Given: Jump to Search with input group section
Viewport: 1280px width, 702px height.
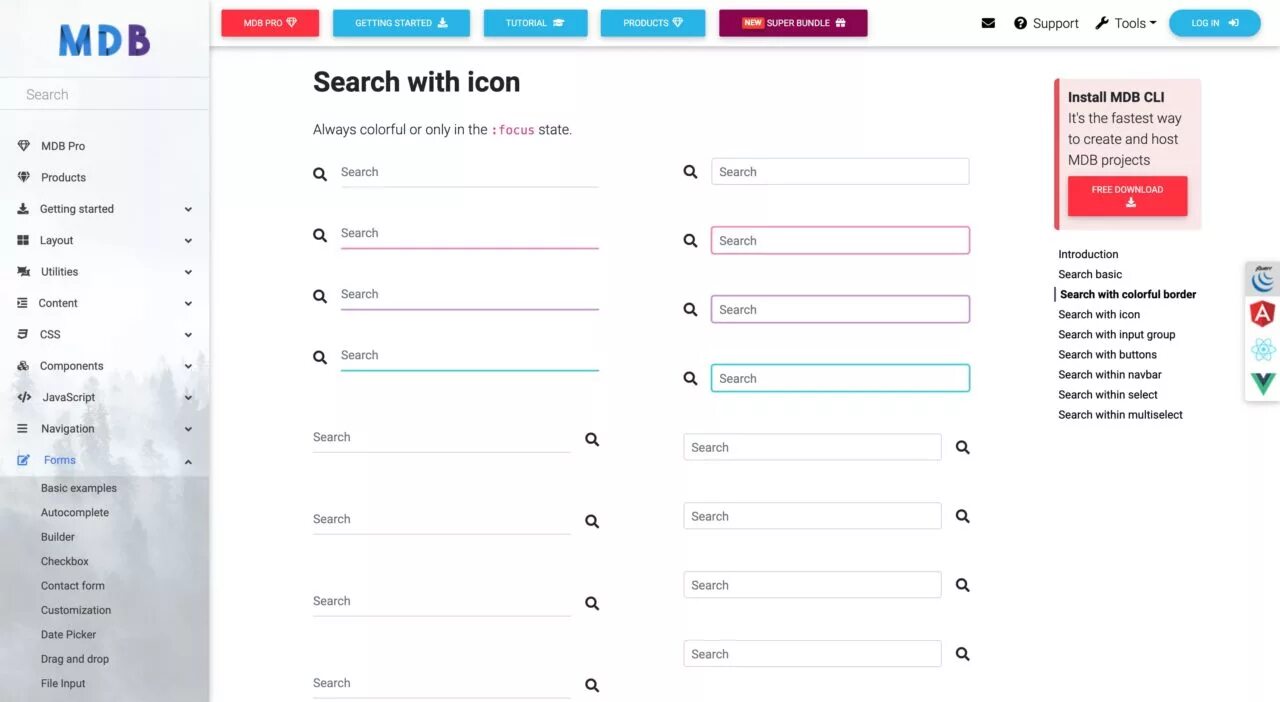Looking at the screenshot, I should click(1116, 334).
